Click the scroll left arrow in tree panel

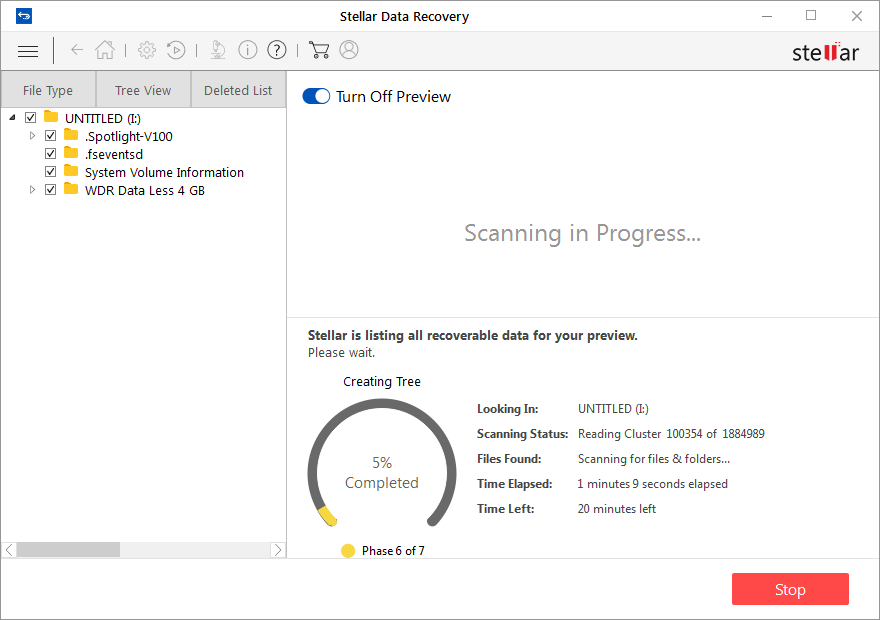(9, 550)
